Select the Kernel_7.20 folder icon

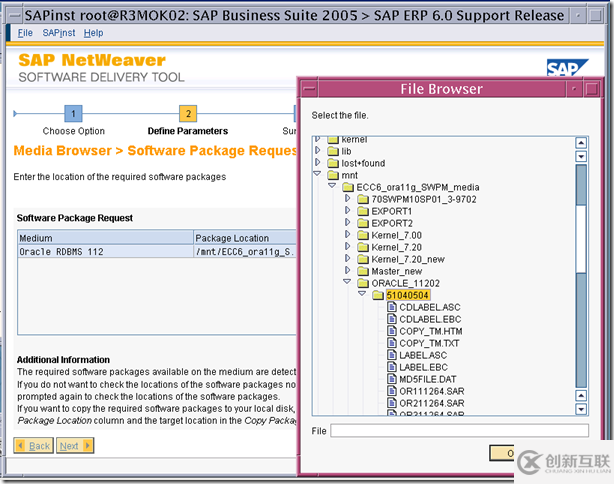[363, 247]
